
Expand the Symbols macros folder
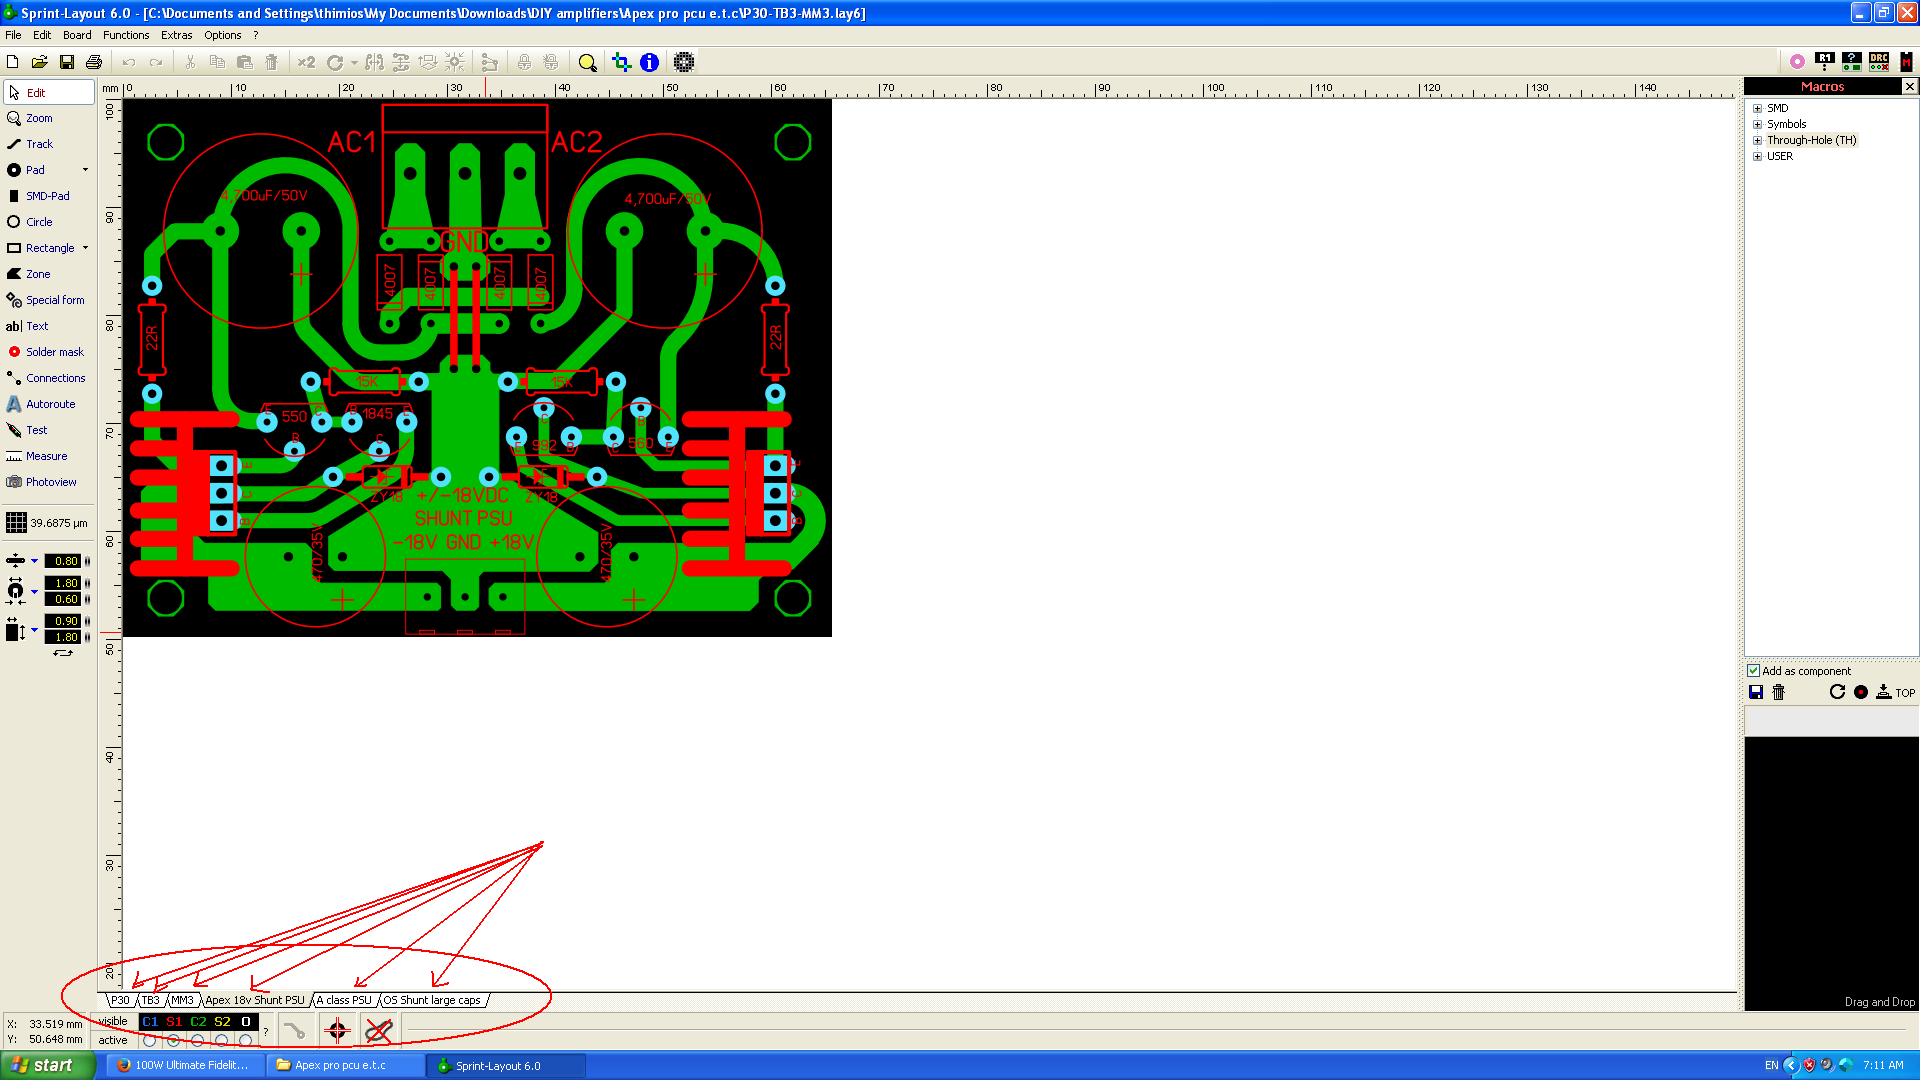[x=1757, y=124]
